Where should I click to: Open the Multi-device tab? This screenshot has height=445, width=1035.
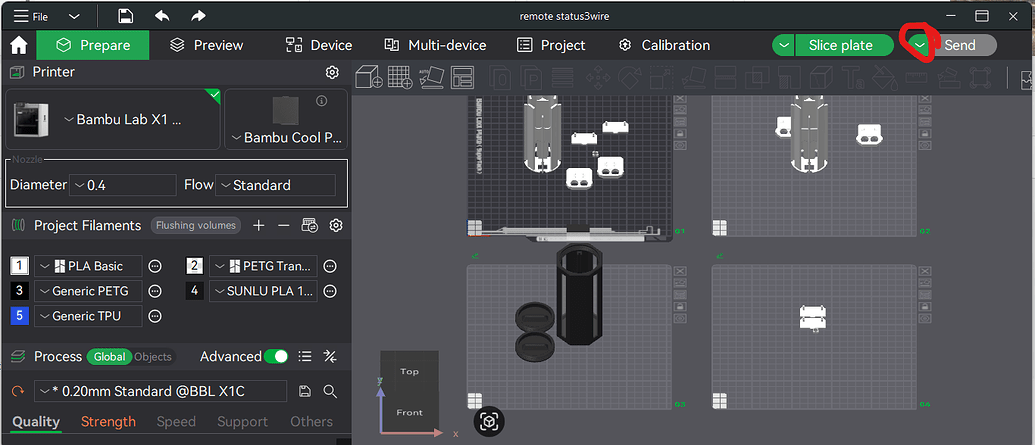[435, 45]
